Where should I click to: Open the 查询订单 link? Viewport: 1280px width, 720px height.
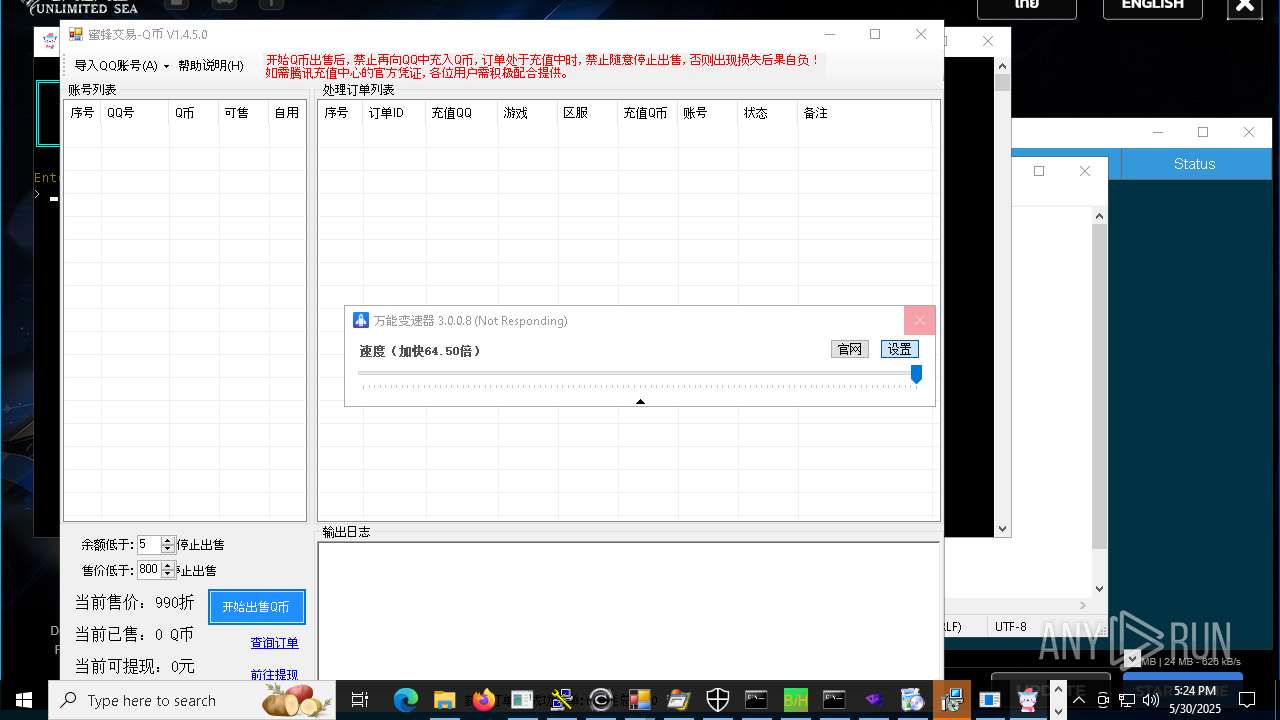pos(274,643)
